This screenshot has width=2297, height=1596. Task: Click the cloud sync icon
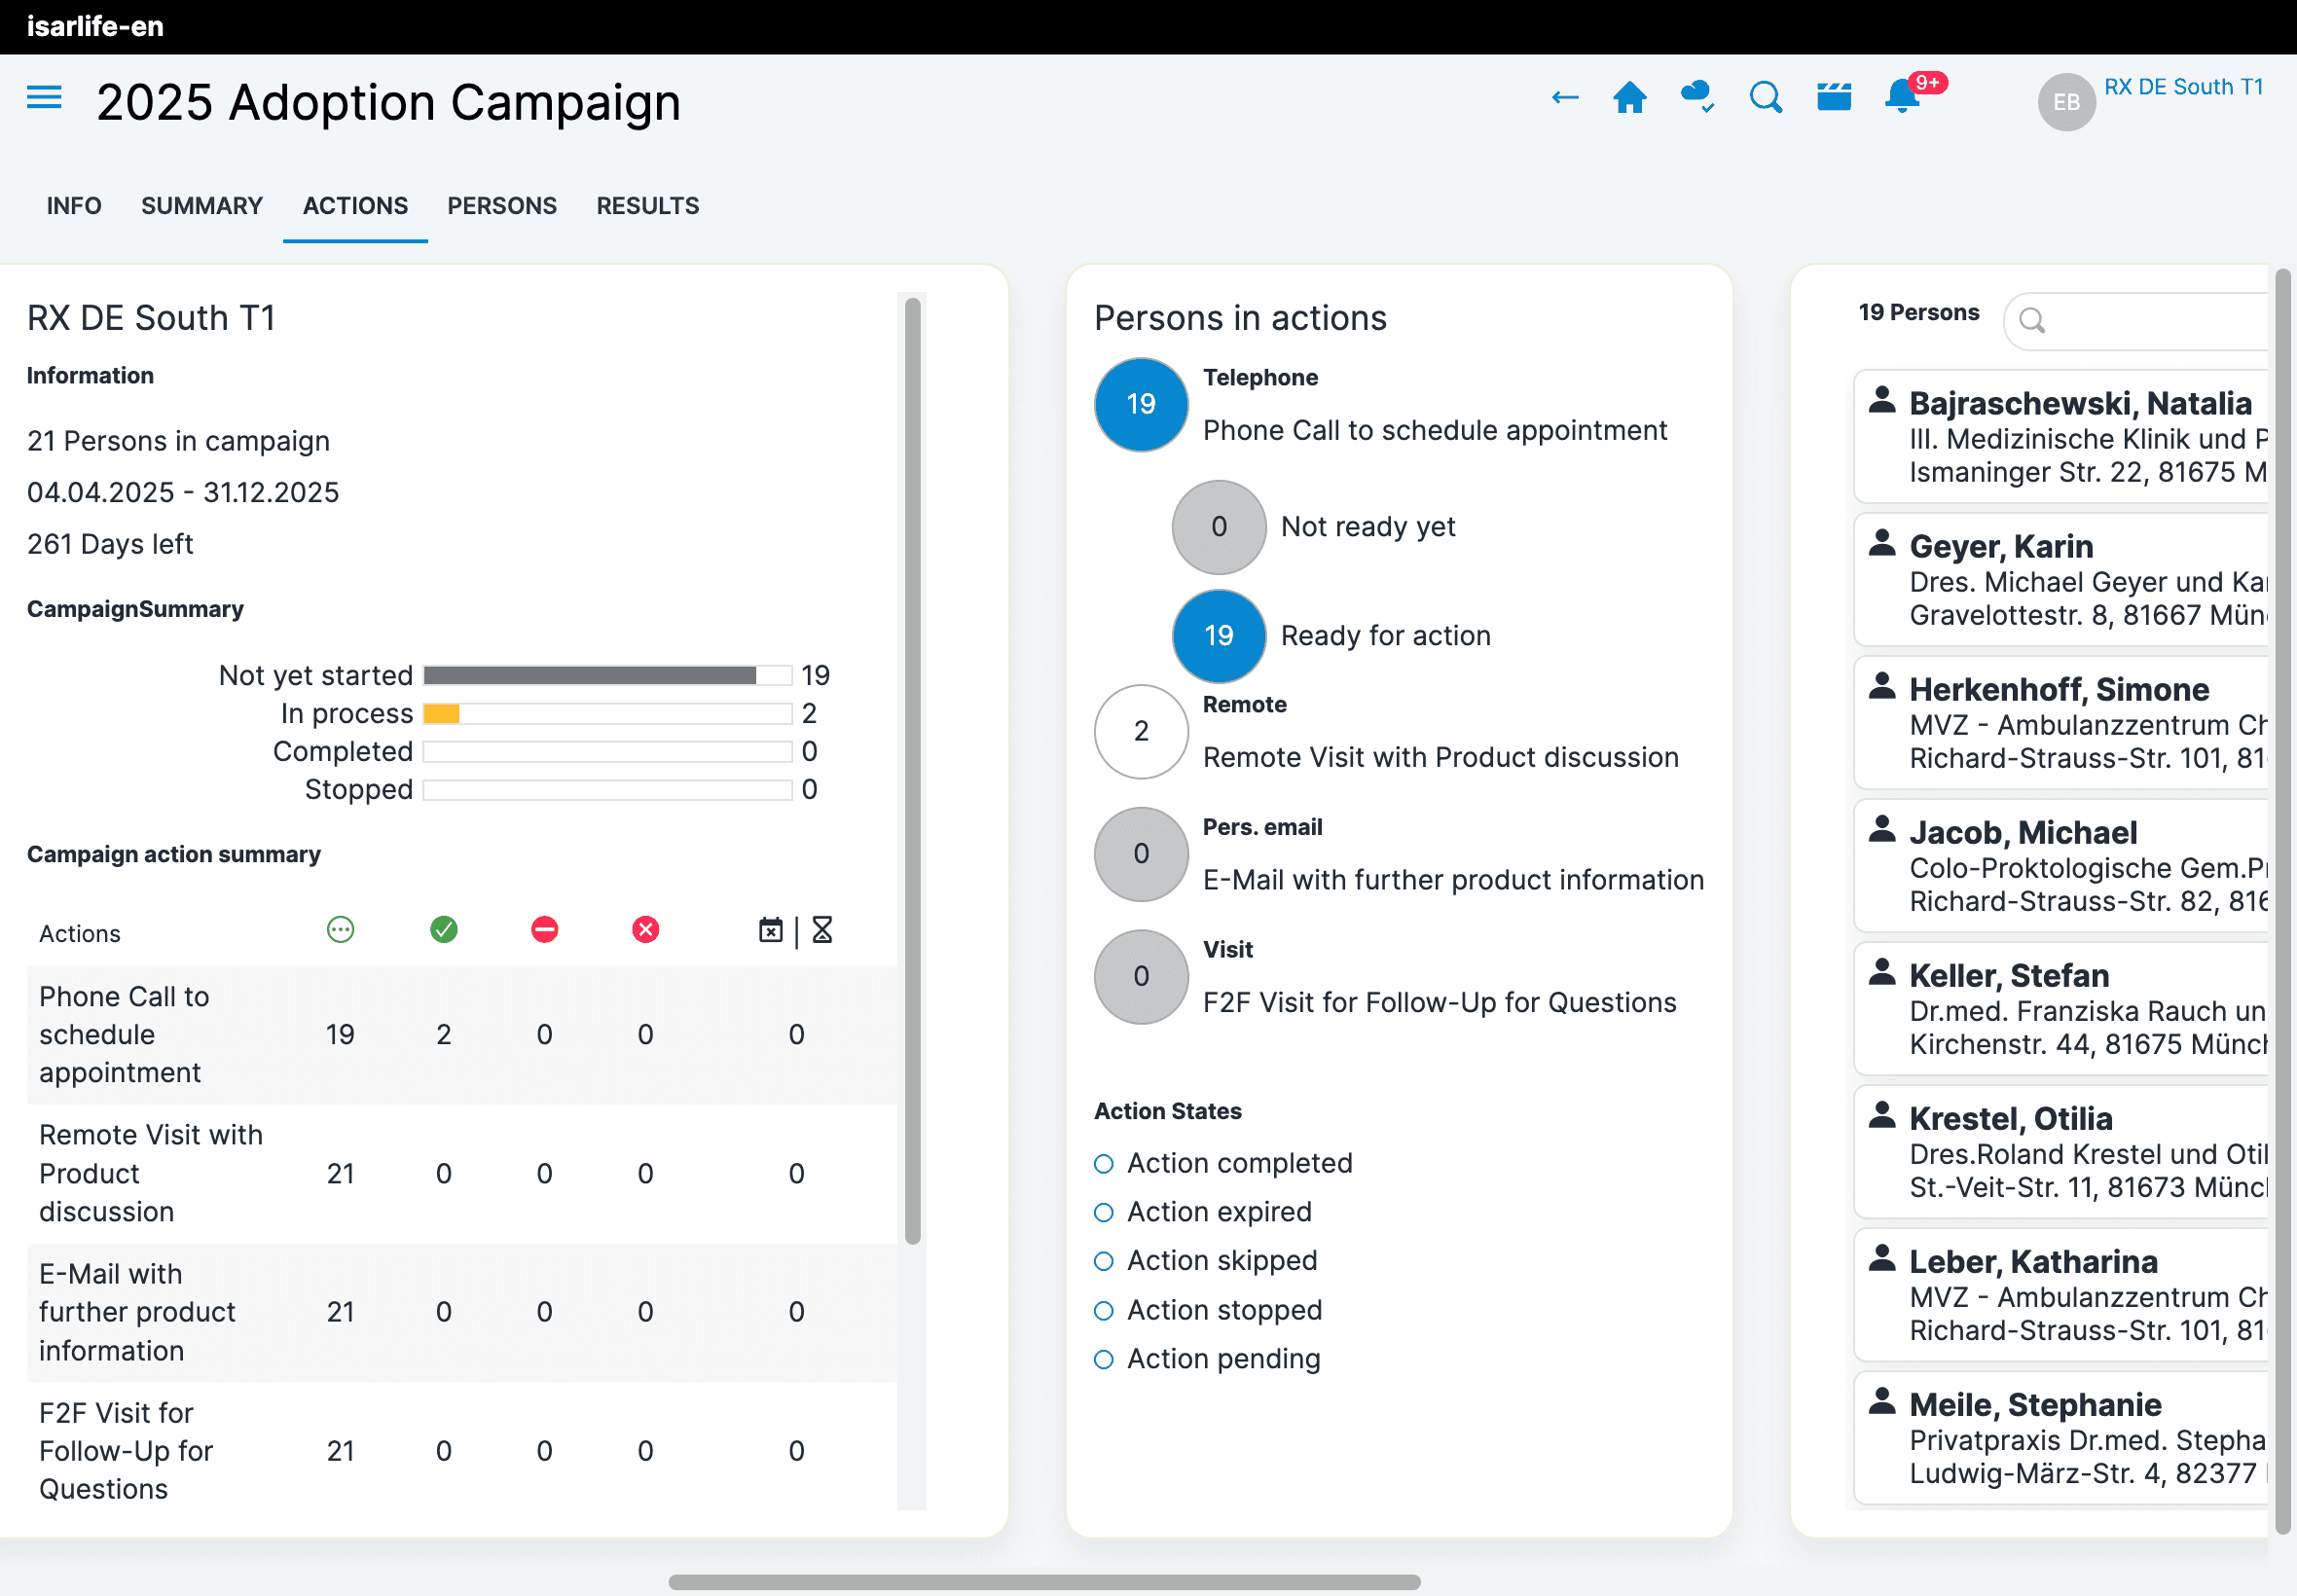[1697, 98]
